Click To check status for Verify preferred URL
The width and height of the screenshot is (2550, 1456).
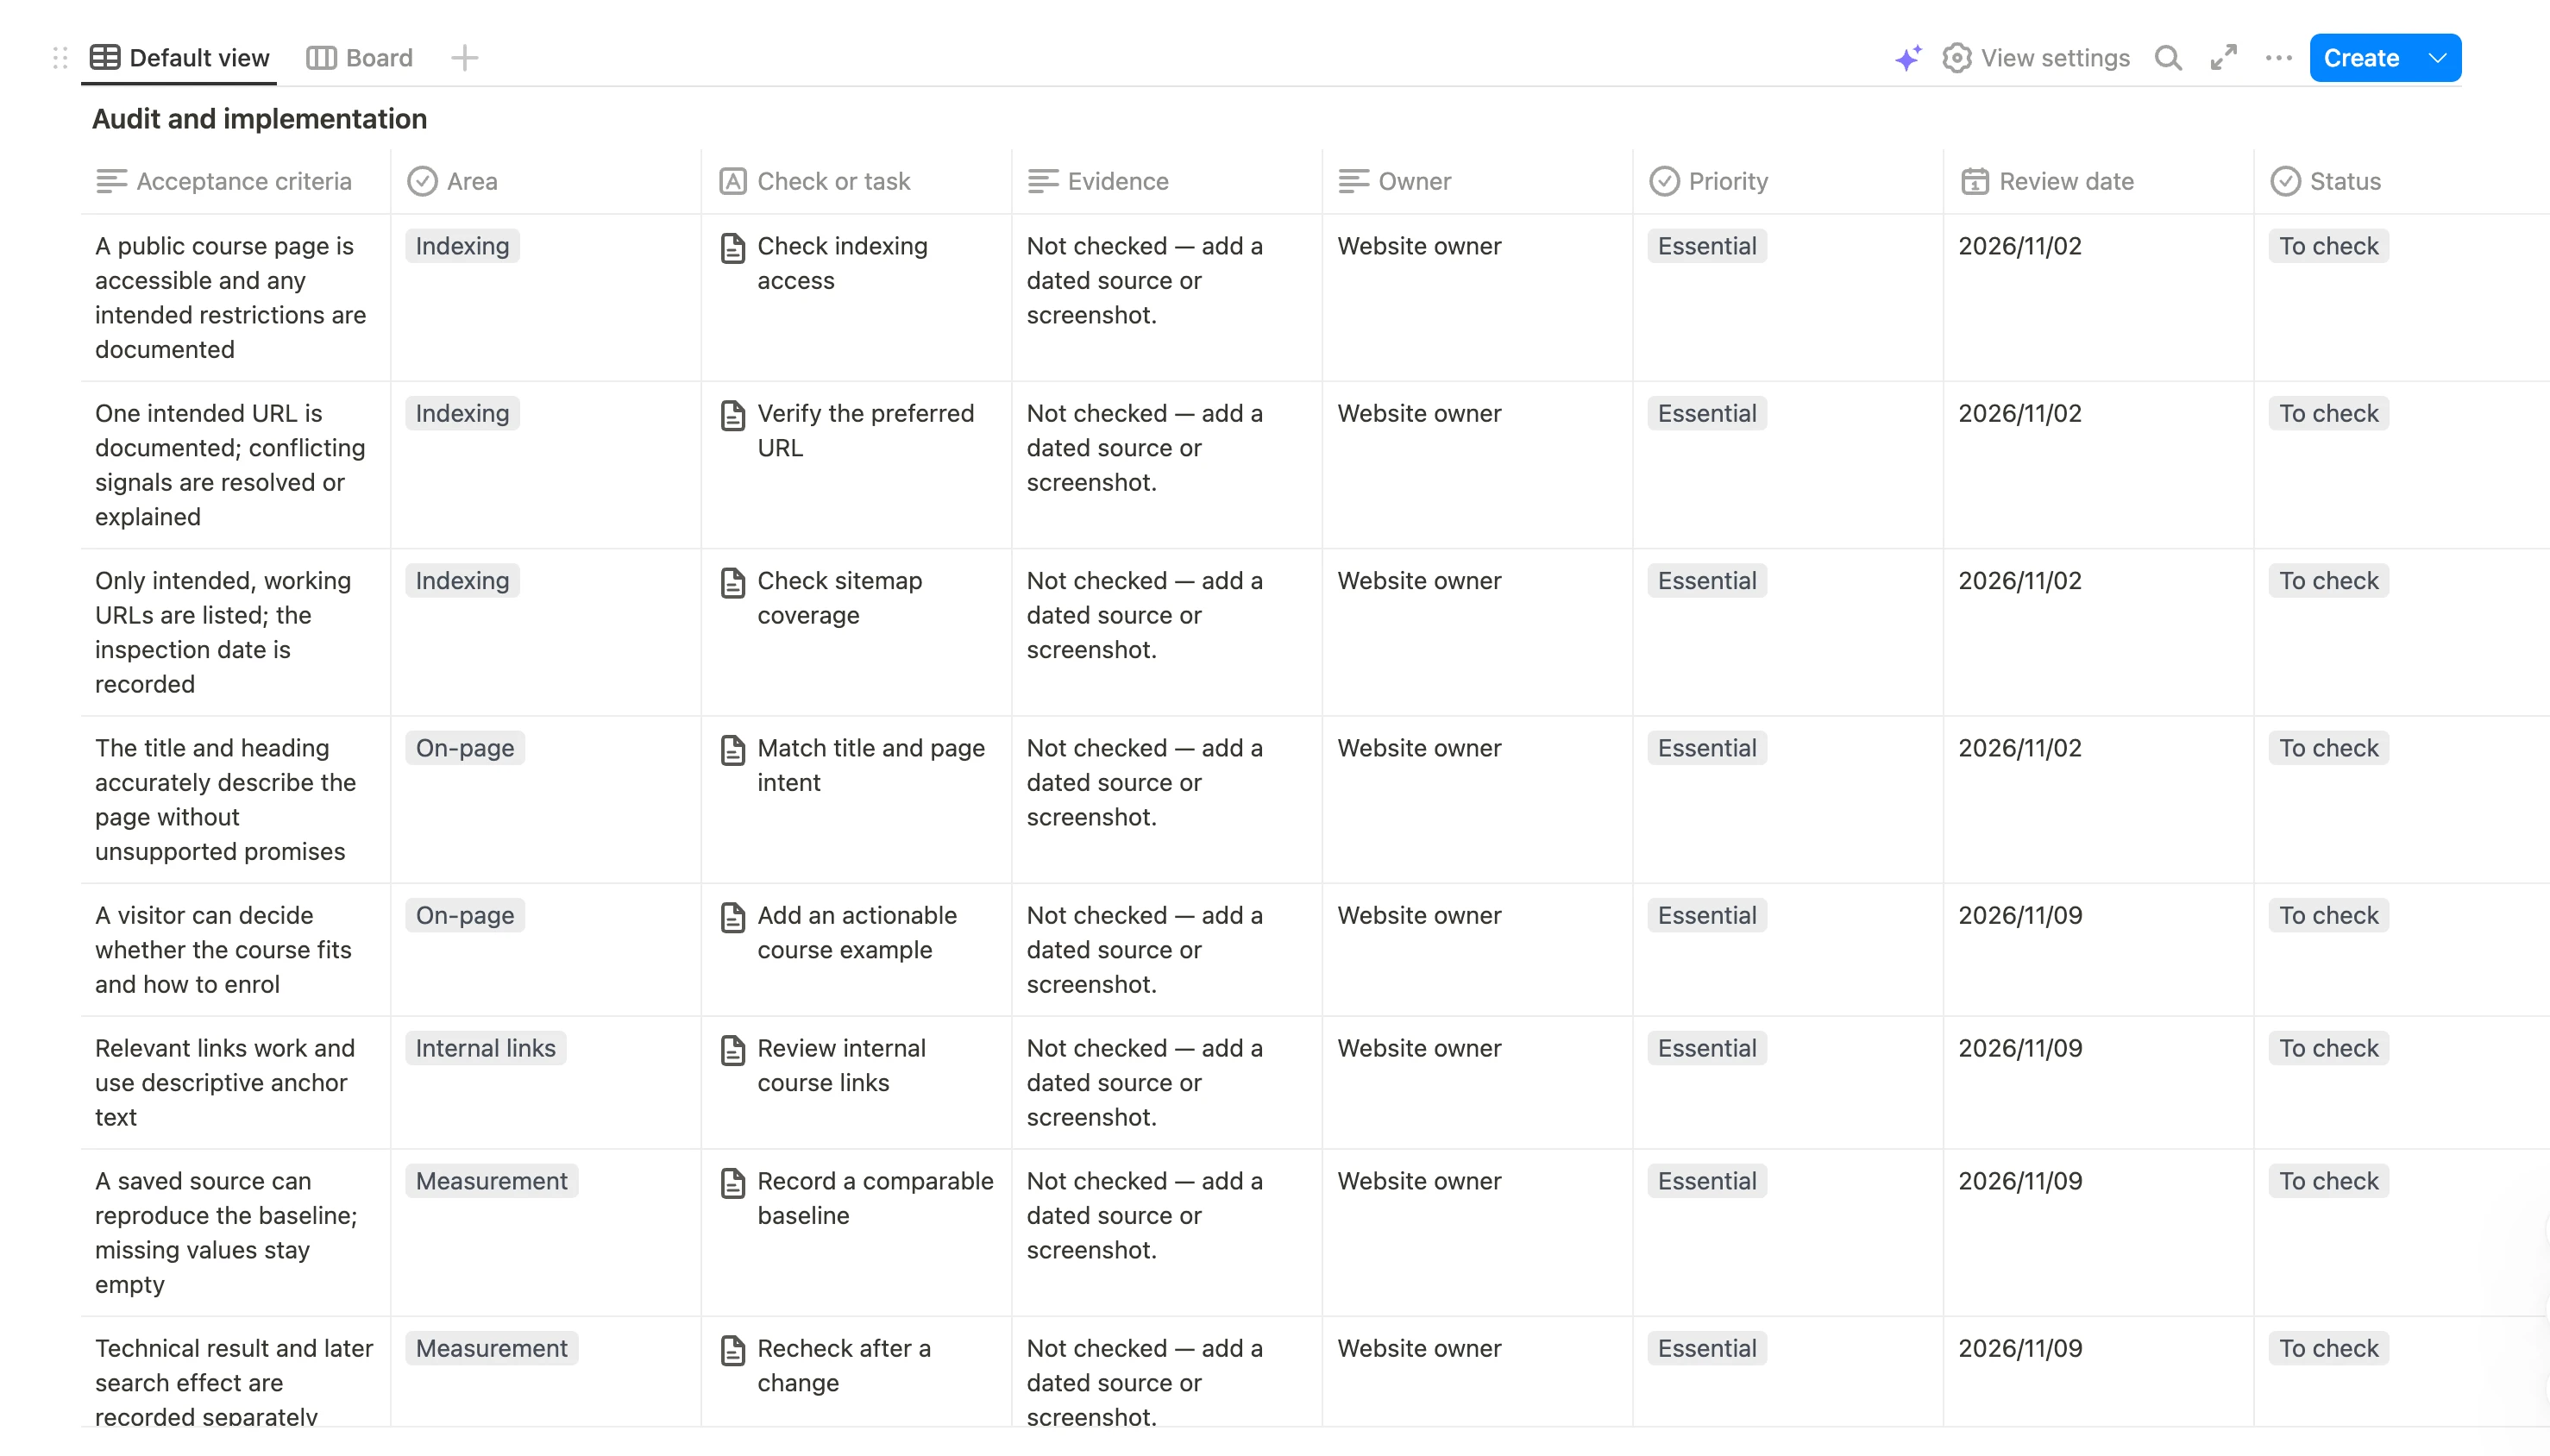[x=2328, y=413]
